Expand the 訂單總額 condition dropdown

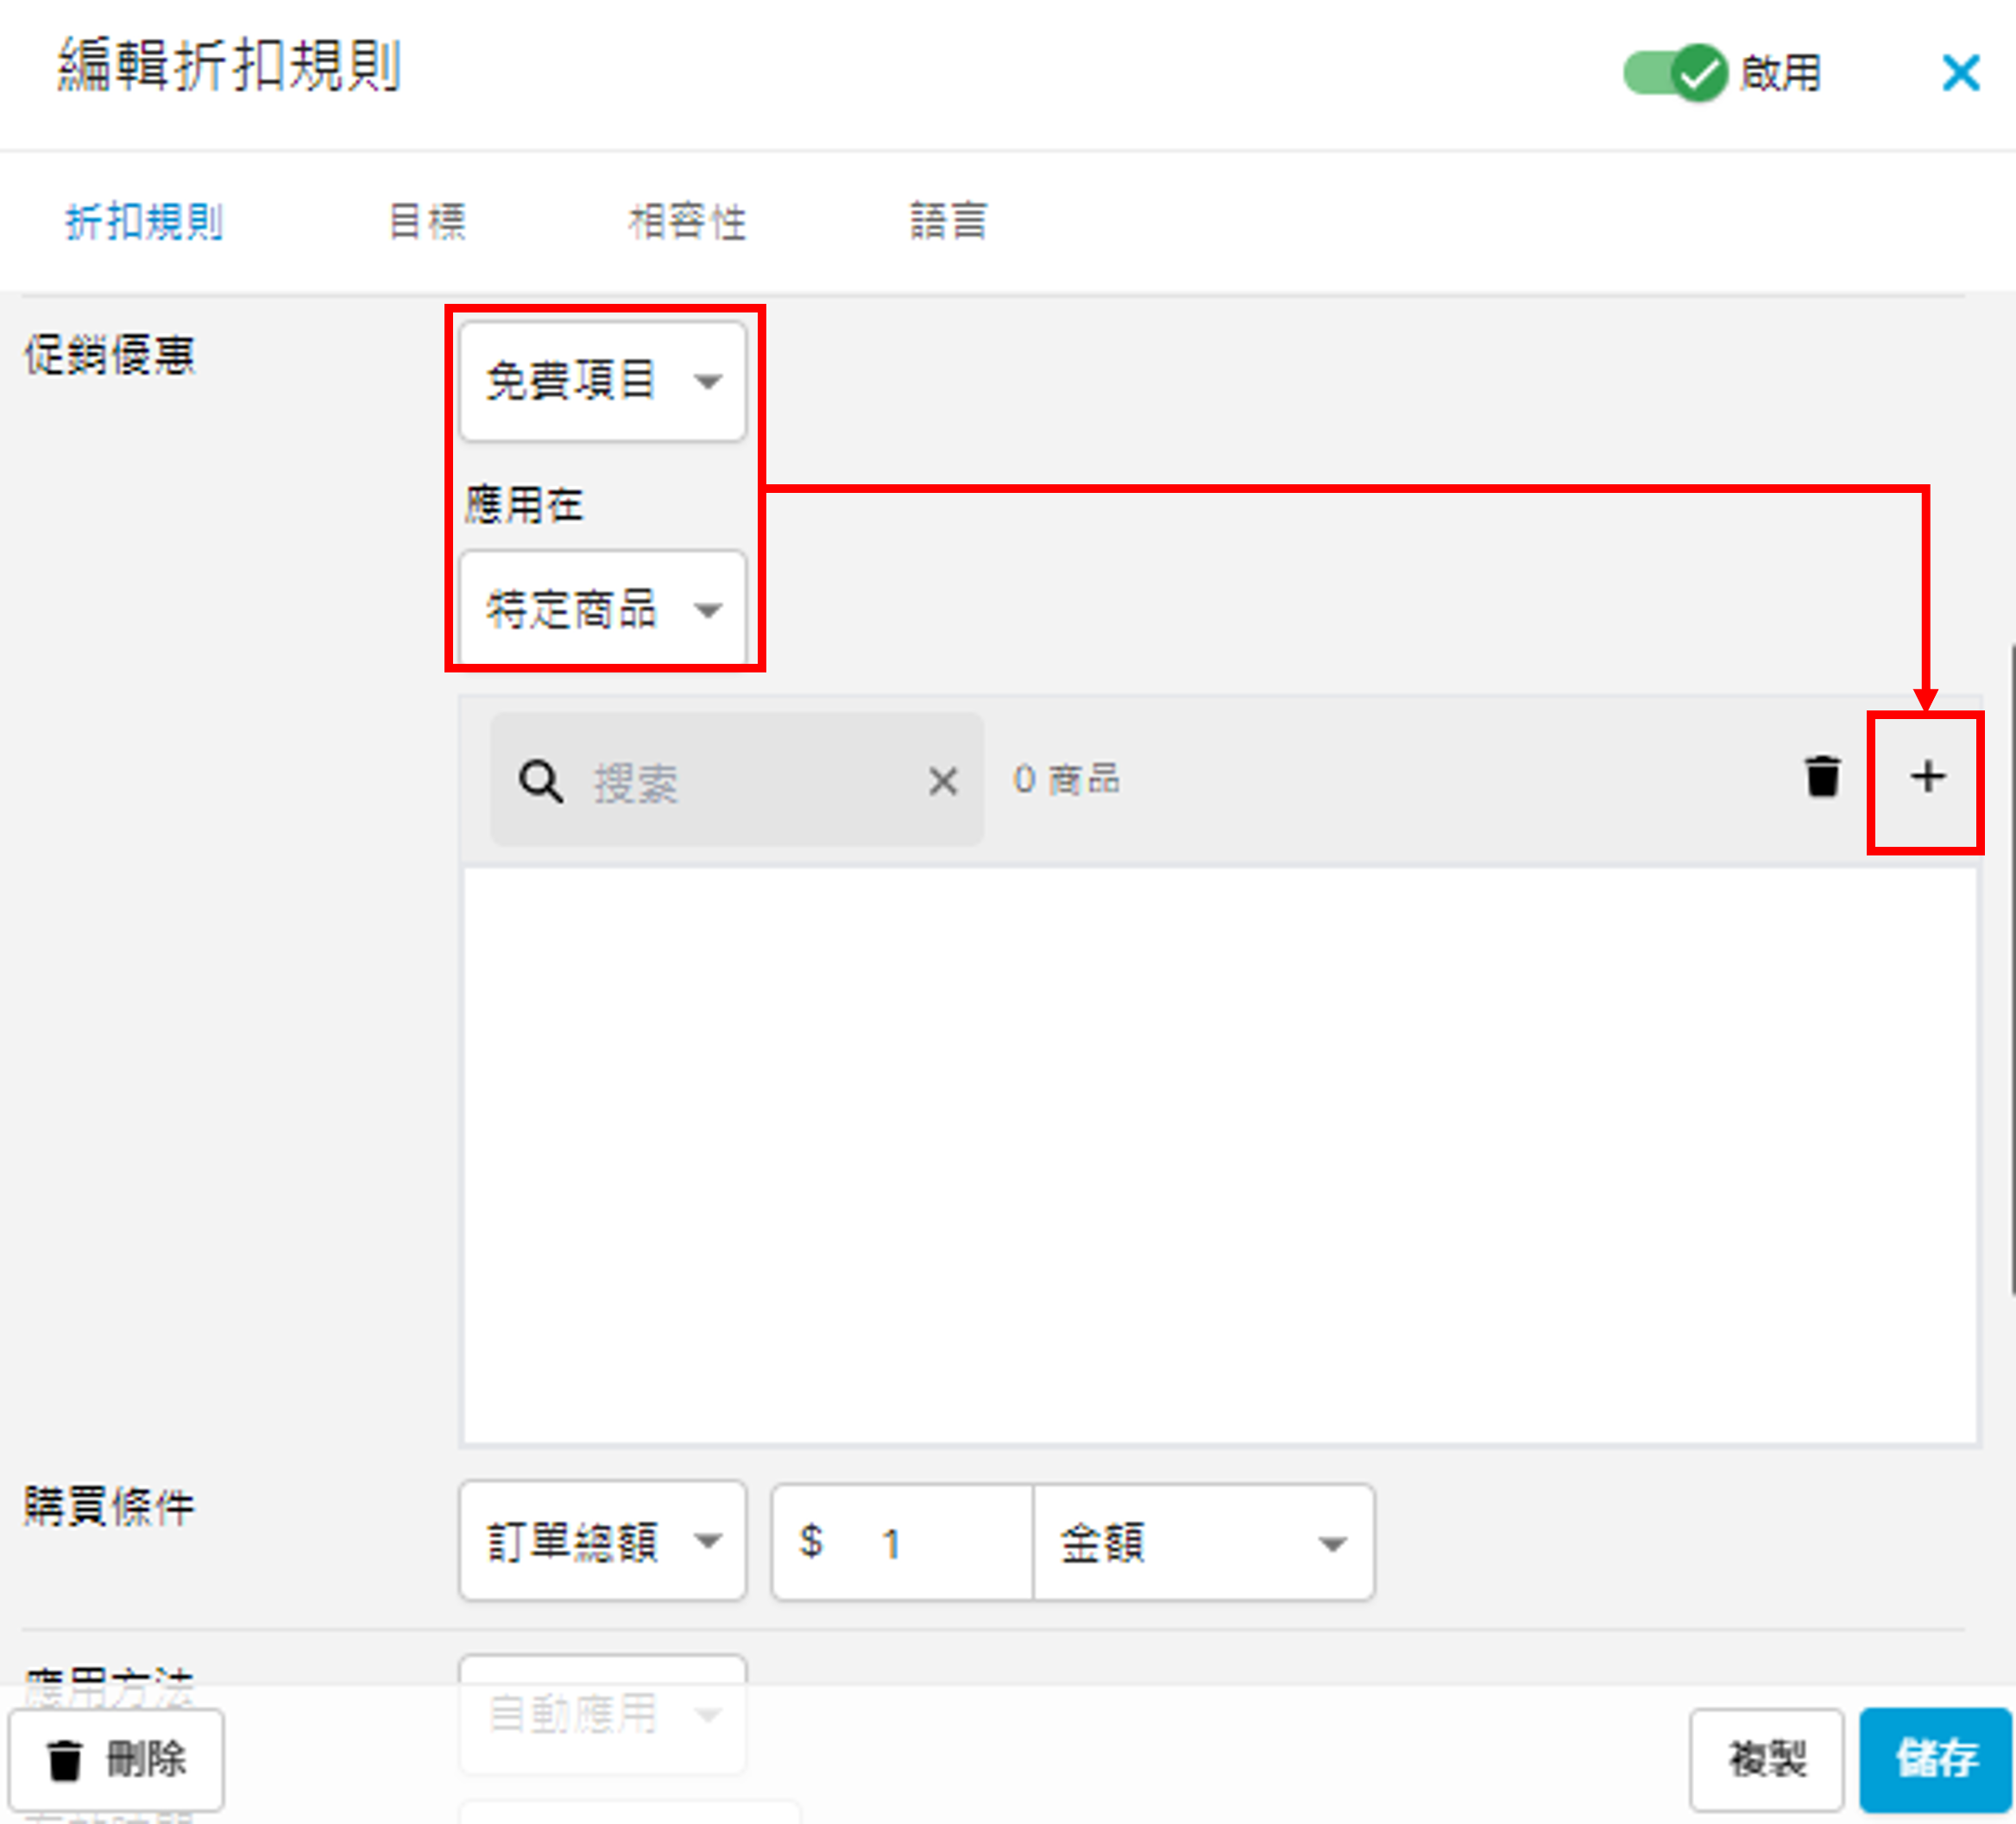(x=603, y=1541)
